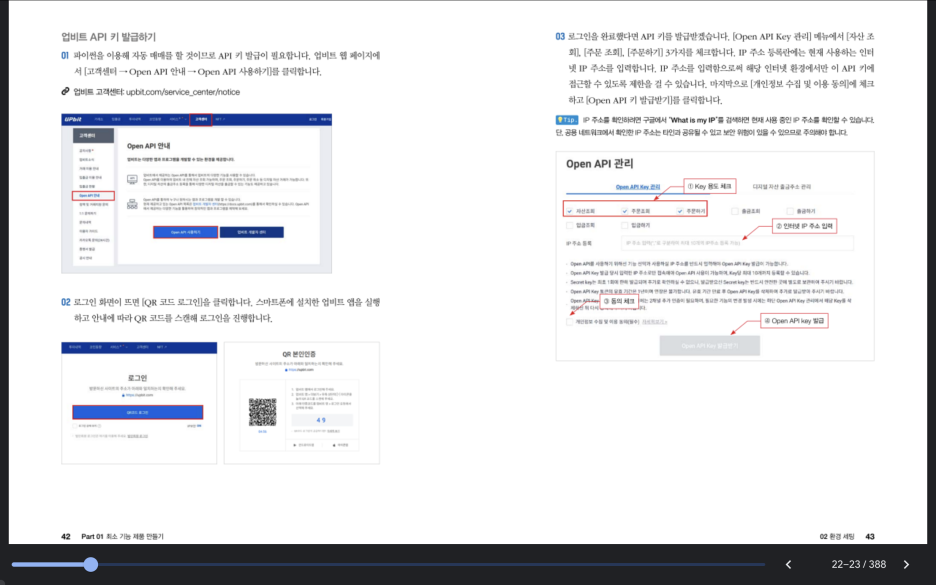This screenshot has height=585, width=936.
Task: Click the Tip badge icon
Action: coord(566,120)
